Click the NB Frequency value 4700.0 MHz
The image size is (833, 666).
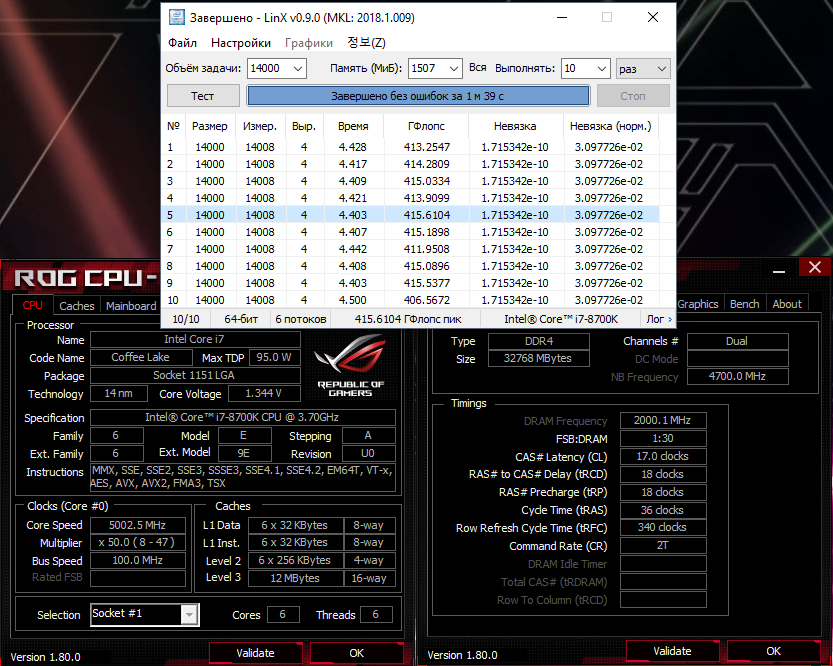pos(737,377)
